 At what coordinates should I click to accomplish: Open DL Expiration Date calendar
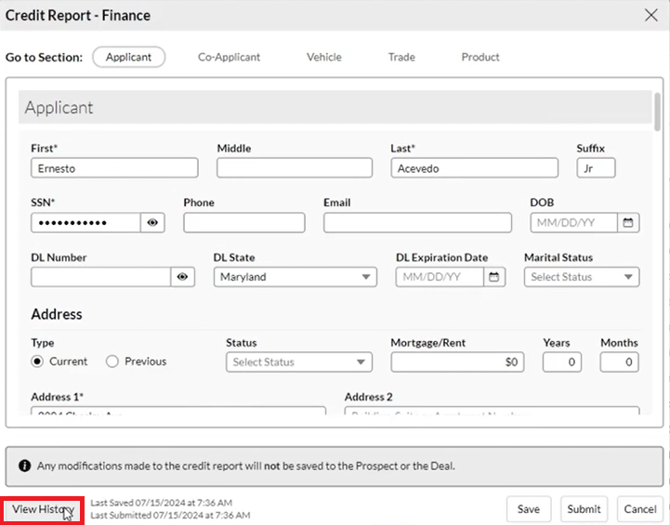[494, 277]
